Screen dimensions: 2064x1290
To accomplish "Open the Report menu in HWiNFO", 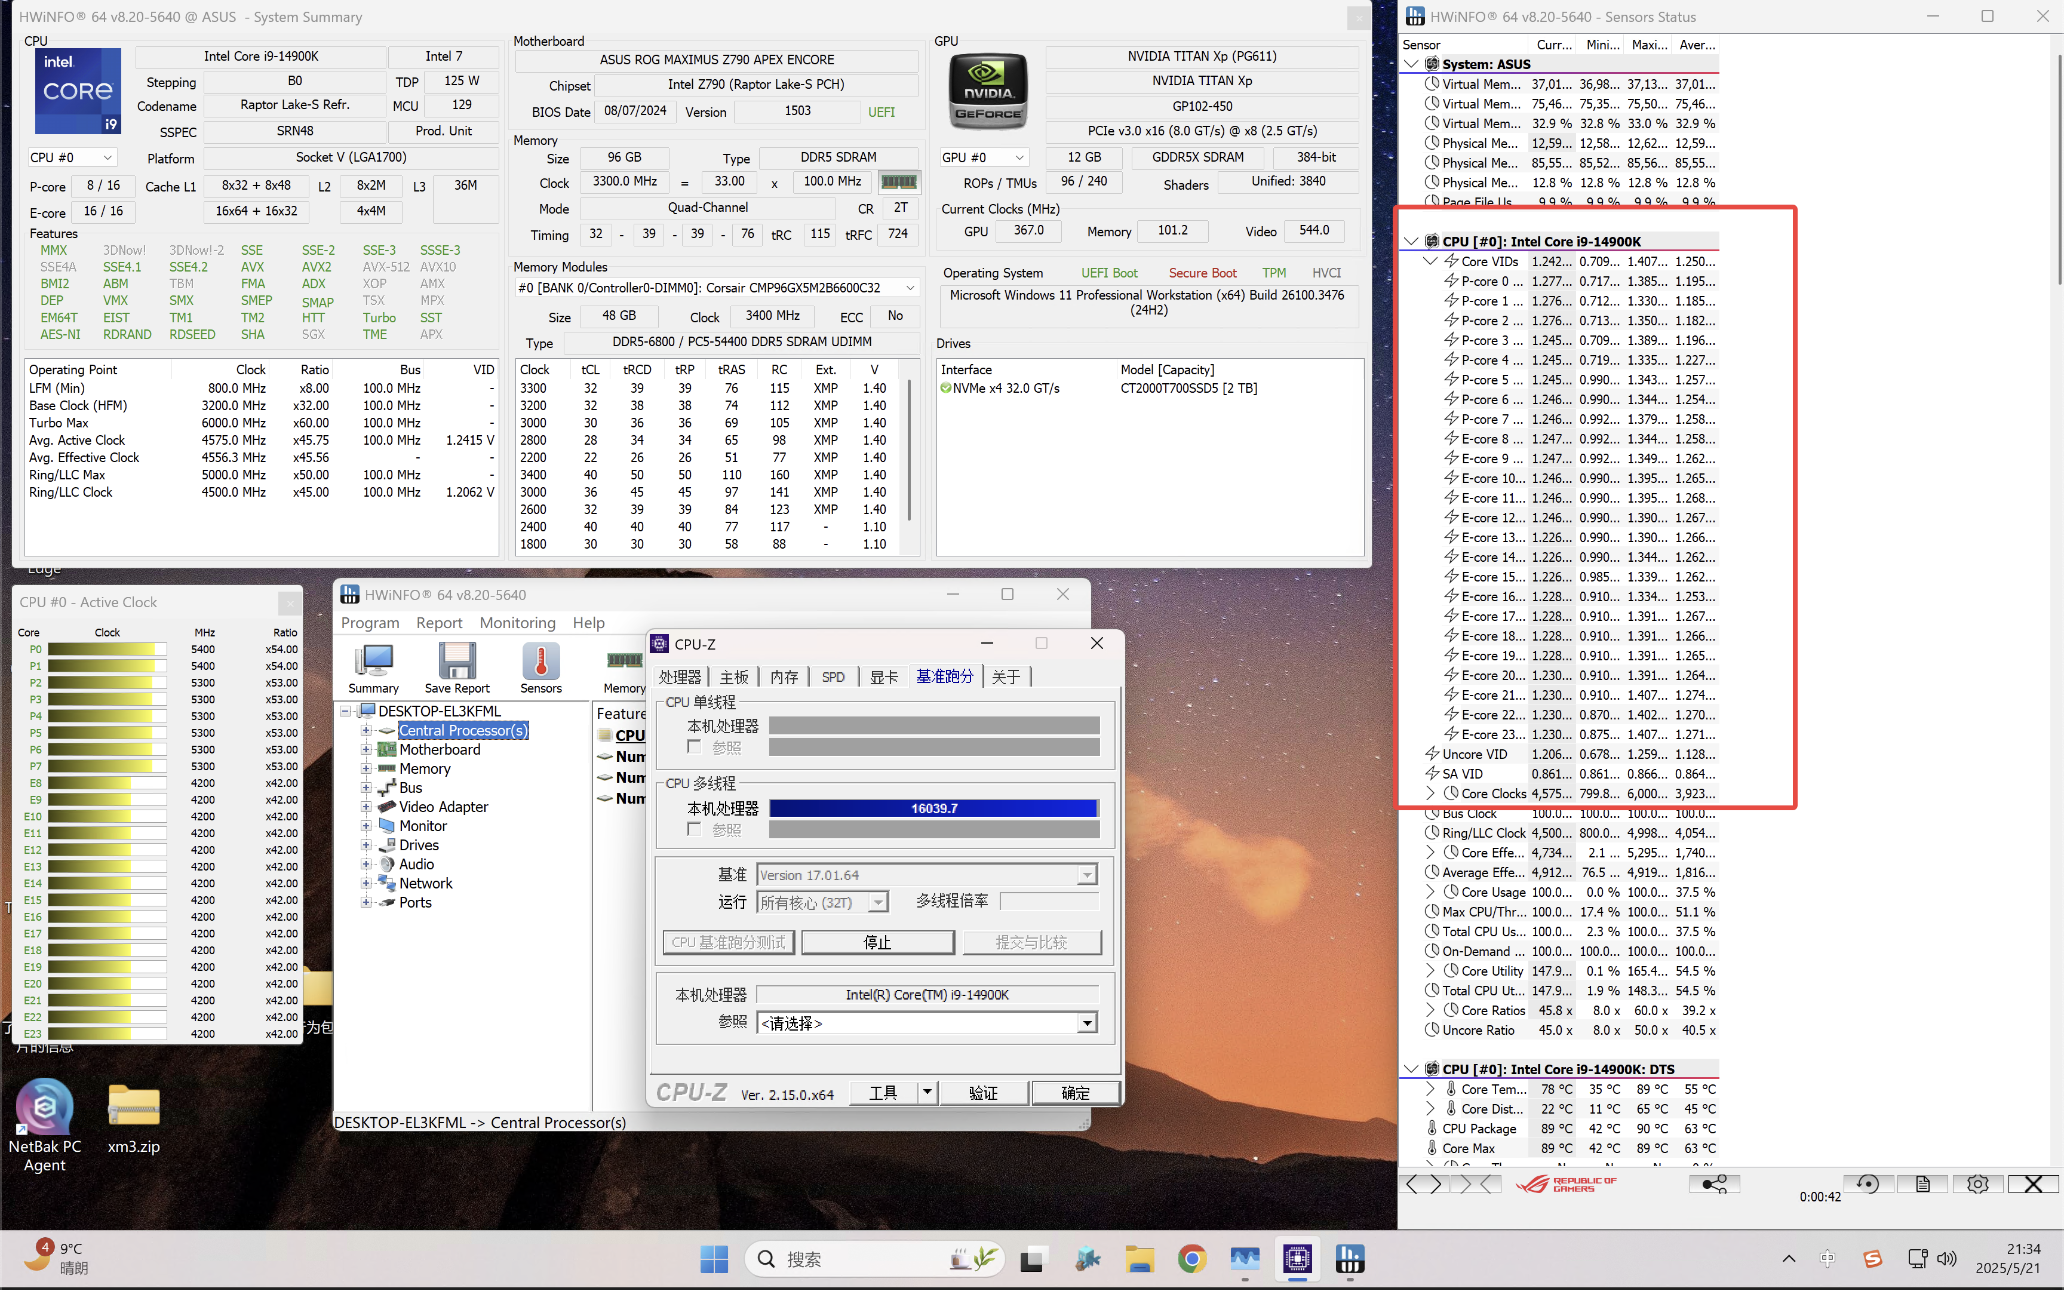I will coord(439,622).
